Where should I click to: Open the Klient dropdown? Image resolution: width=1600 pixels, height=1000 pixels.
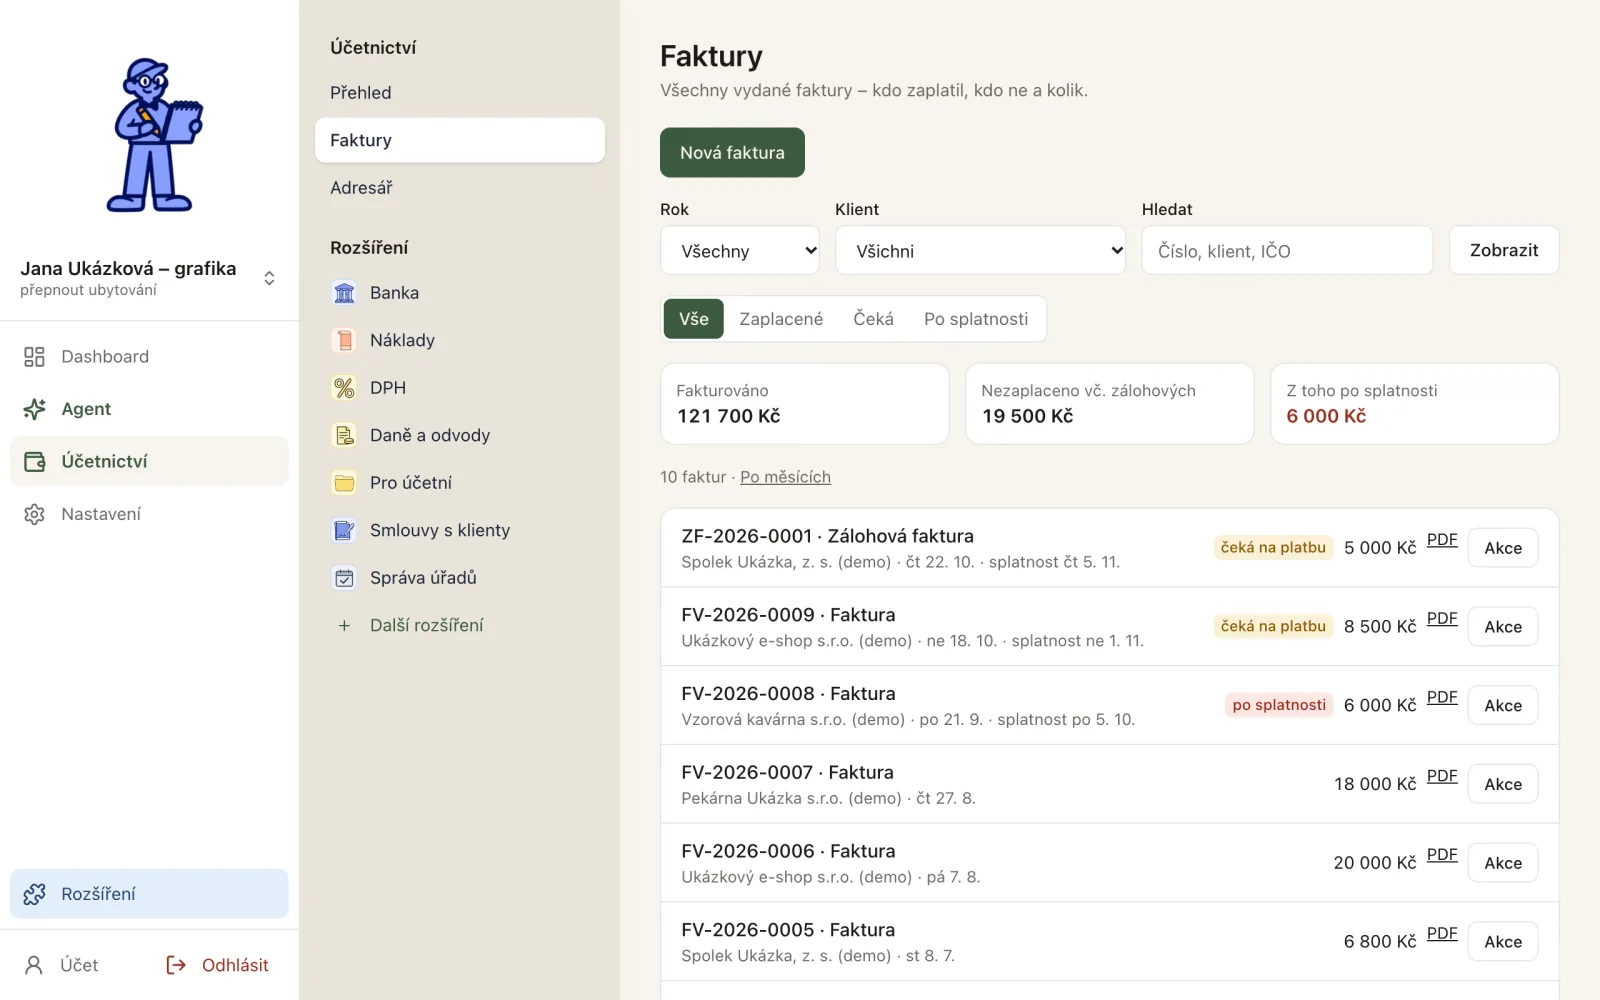click(x=980, y=250)
